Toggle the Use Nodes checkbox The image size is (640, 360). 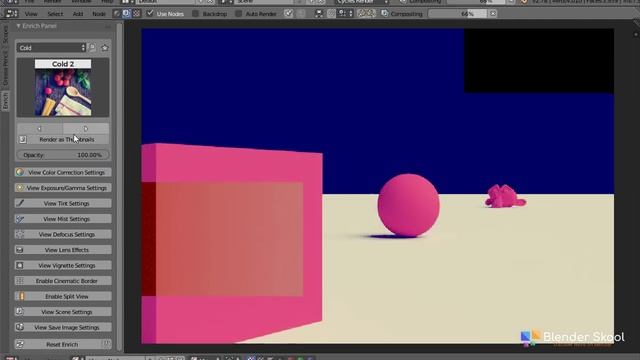[x=150, y=13]
